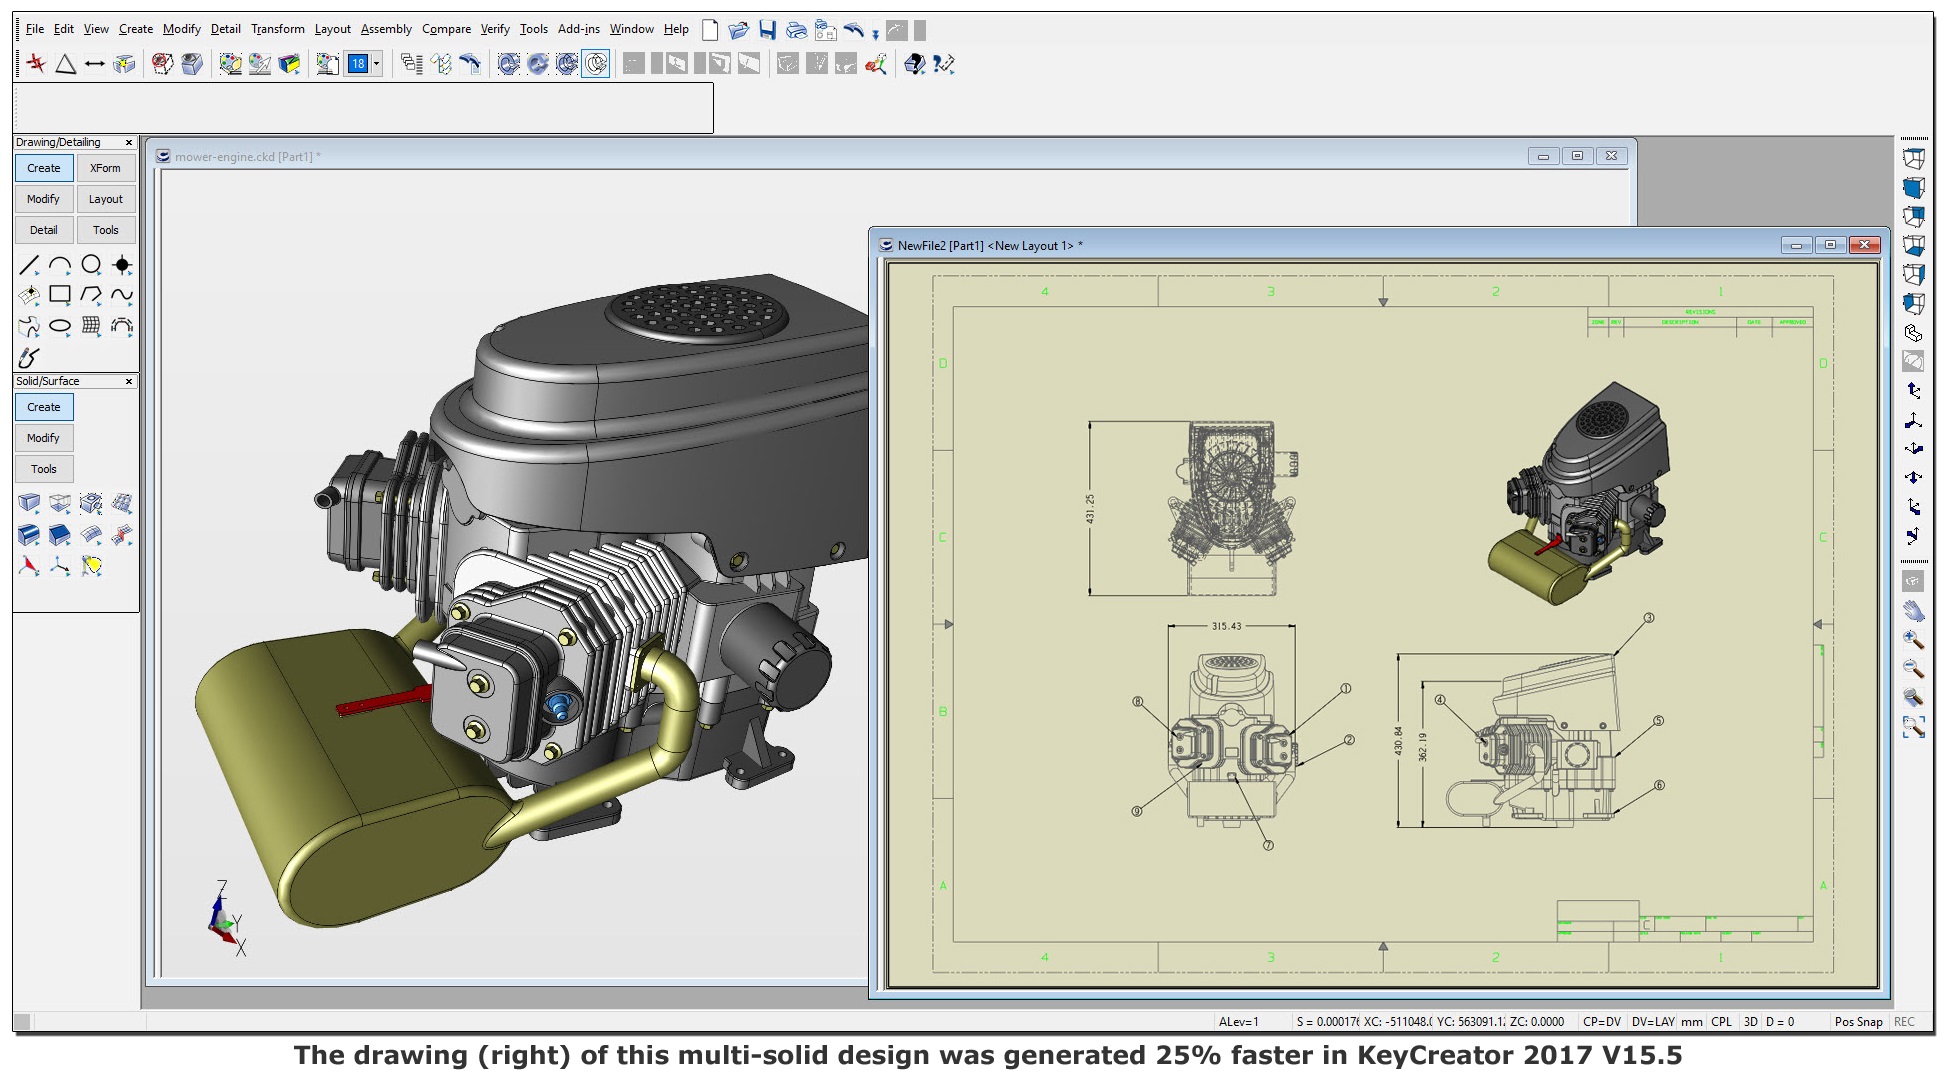Click the red crosshair position icon
1949x1078 pixels.
37,65
